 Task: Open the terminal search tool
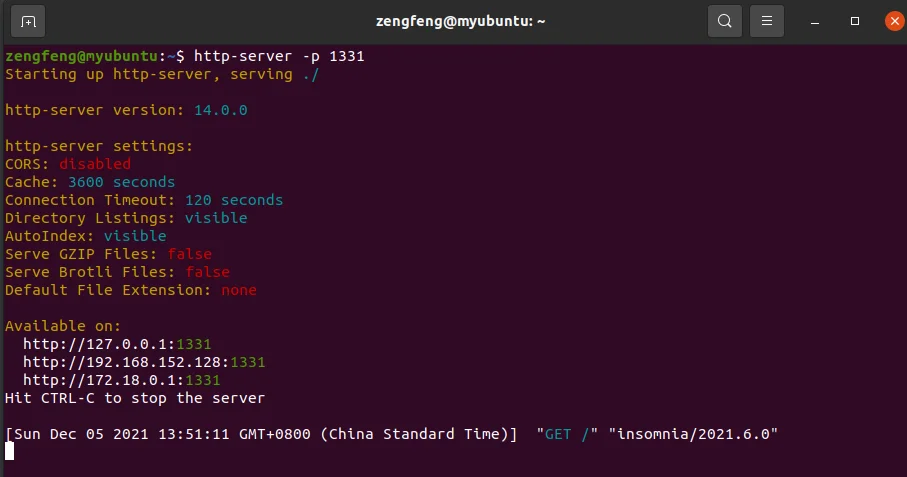724,21
